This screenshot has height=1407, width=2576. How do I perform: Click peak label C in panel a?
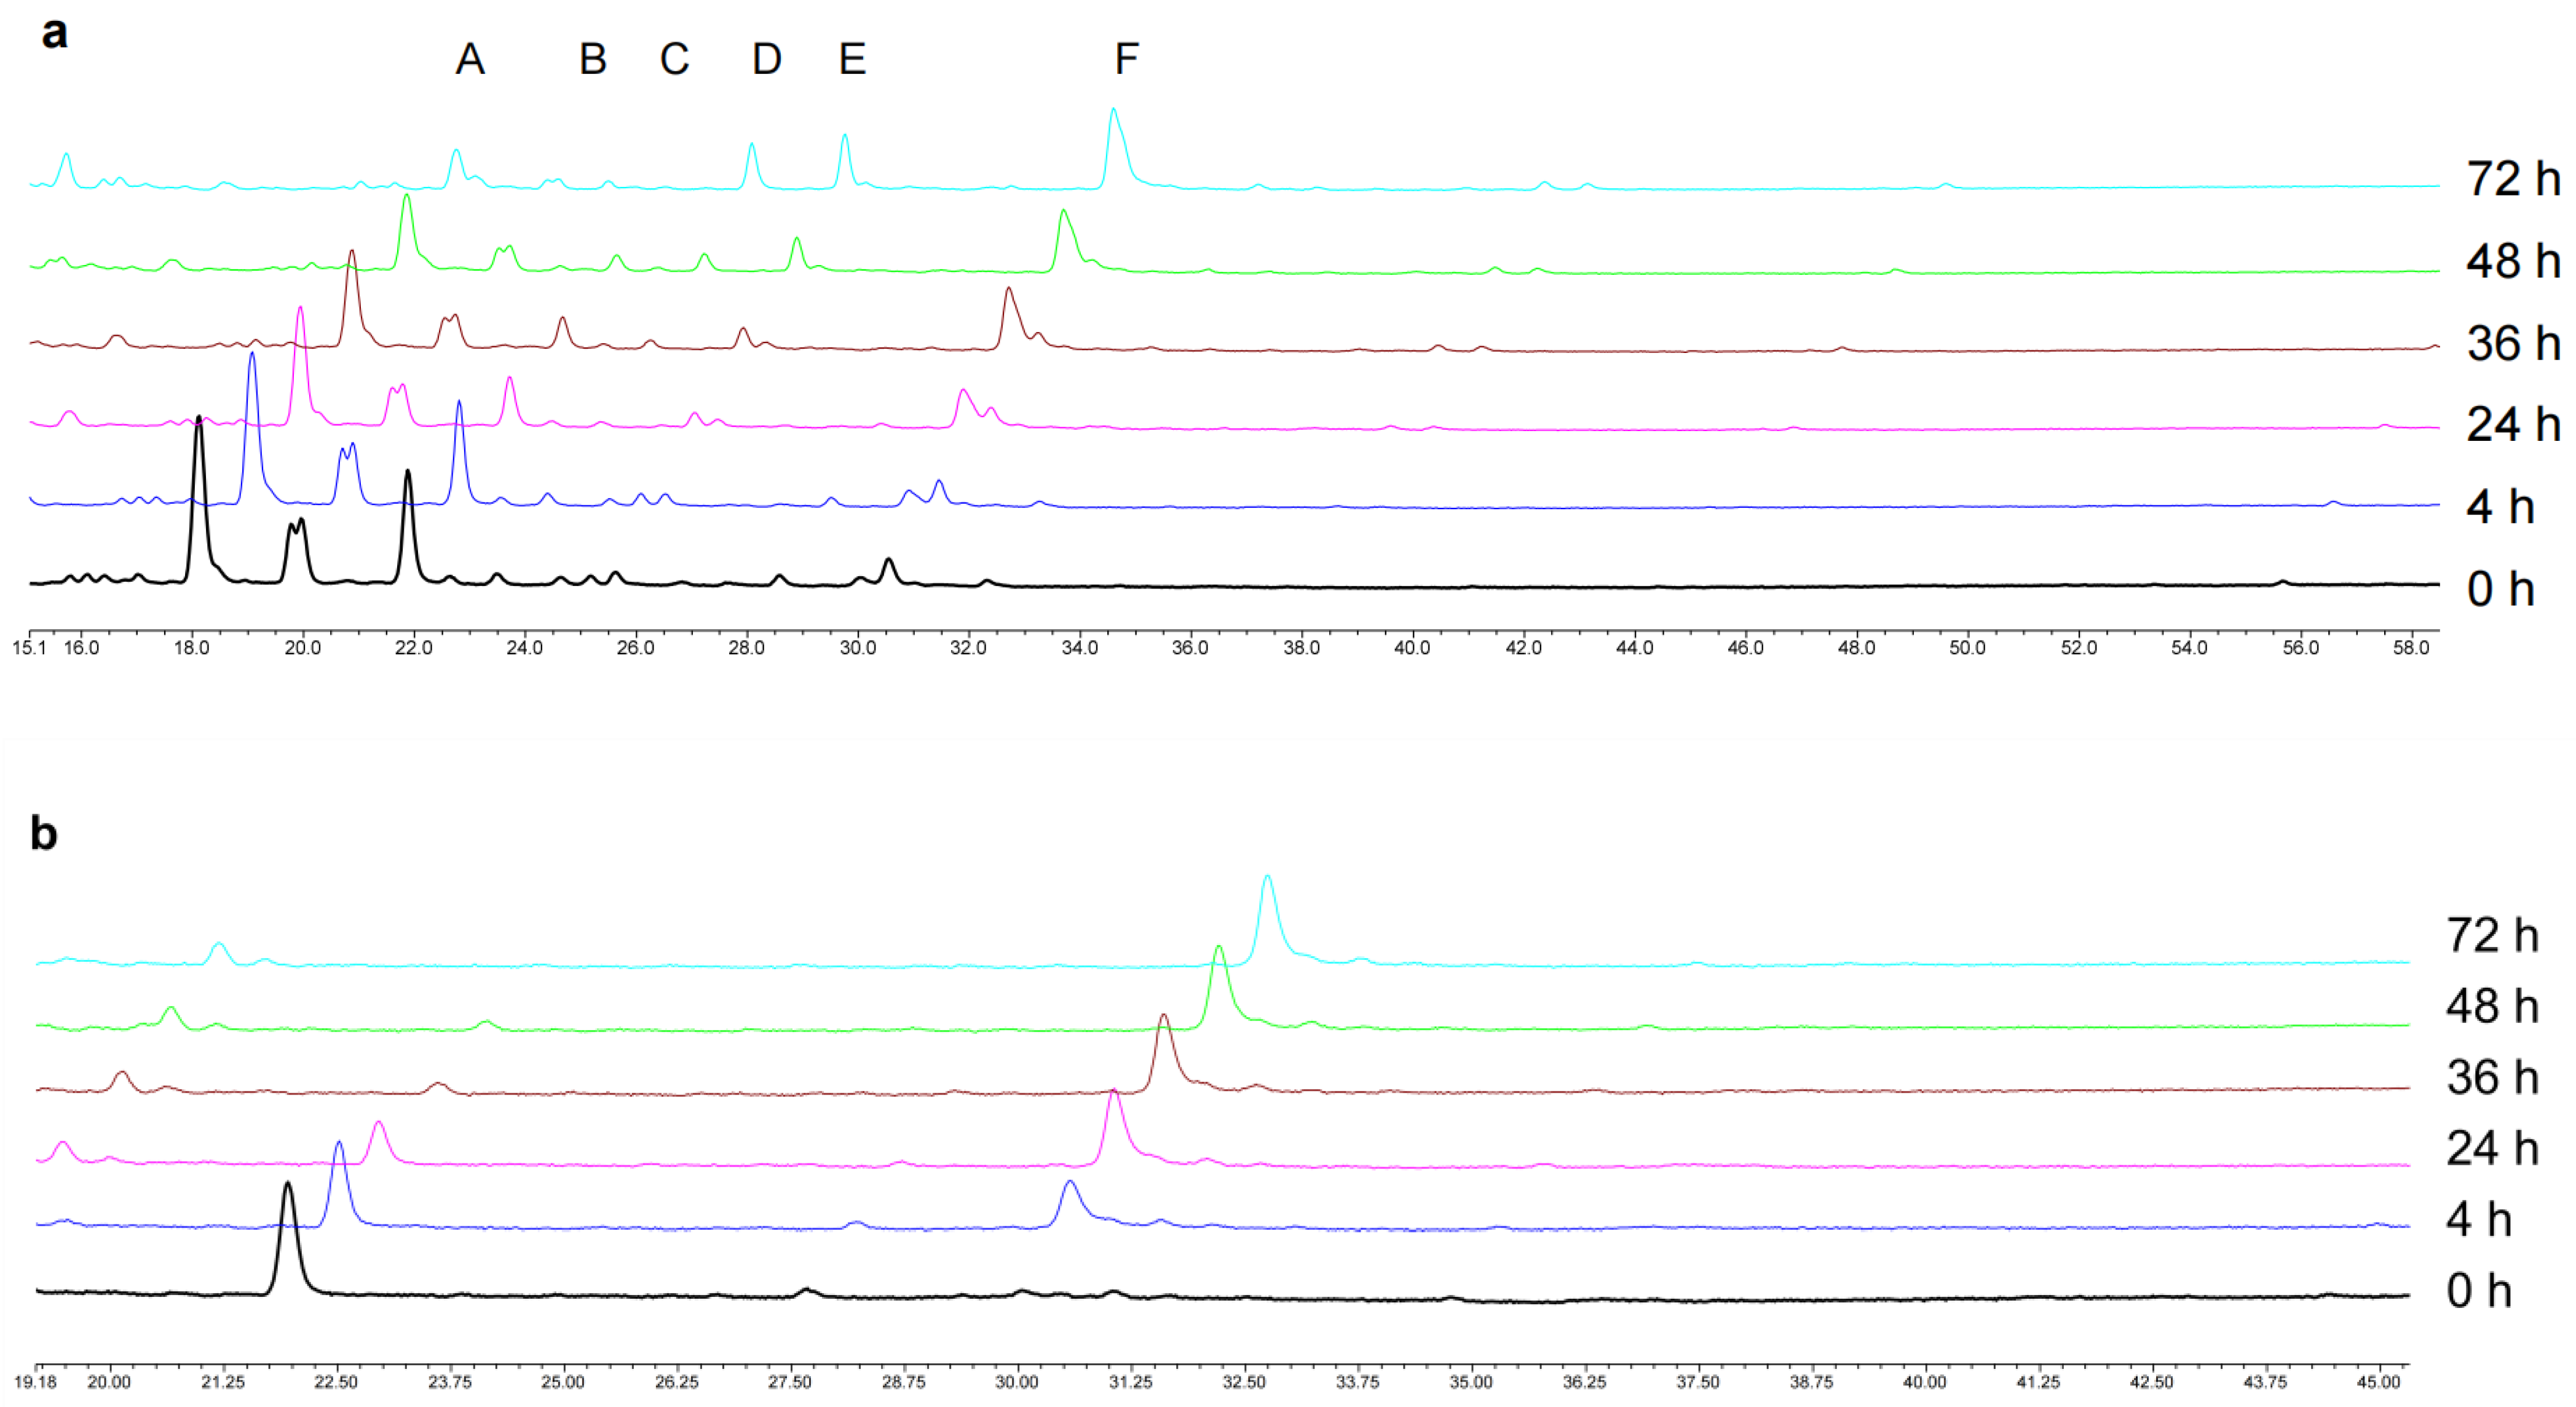(674, 60)
